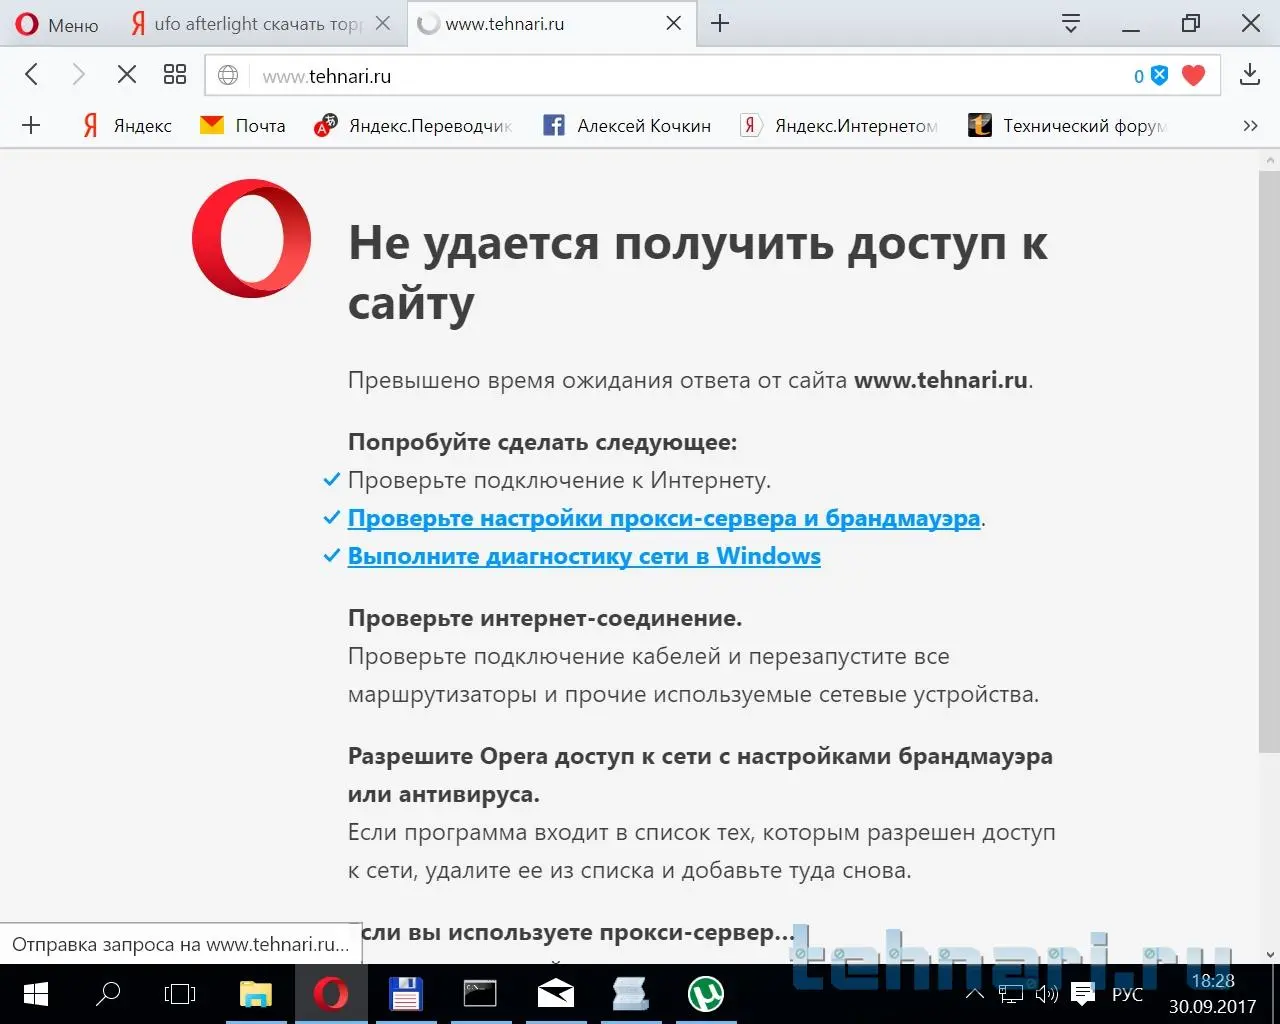Open the Технический форум bookmark
This screenshot has height=1024, width=1280.
[1068, 125]
